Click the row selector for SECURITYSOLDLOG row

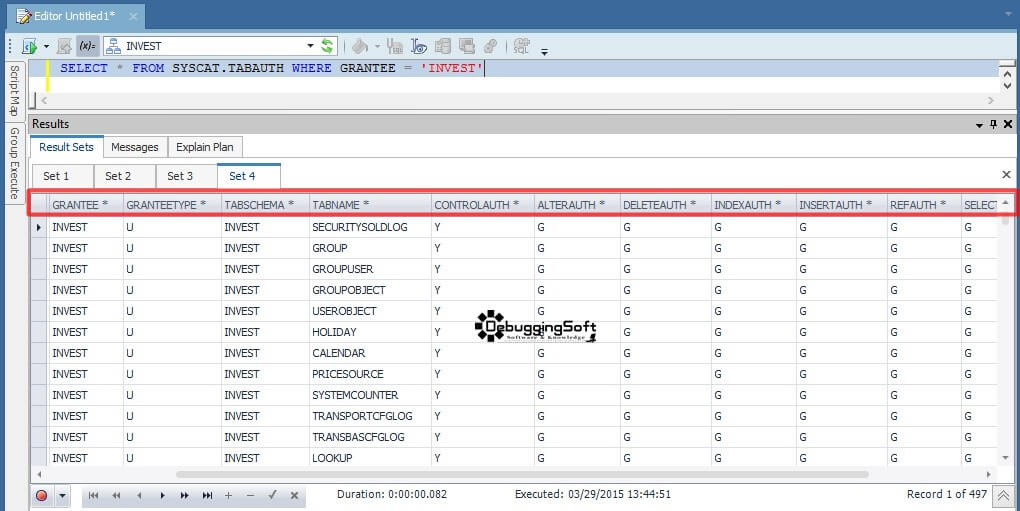(x=40, y=227)
